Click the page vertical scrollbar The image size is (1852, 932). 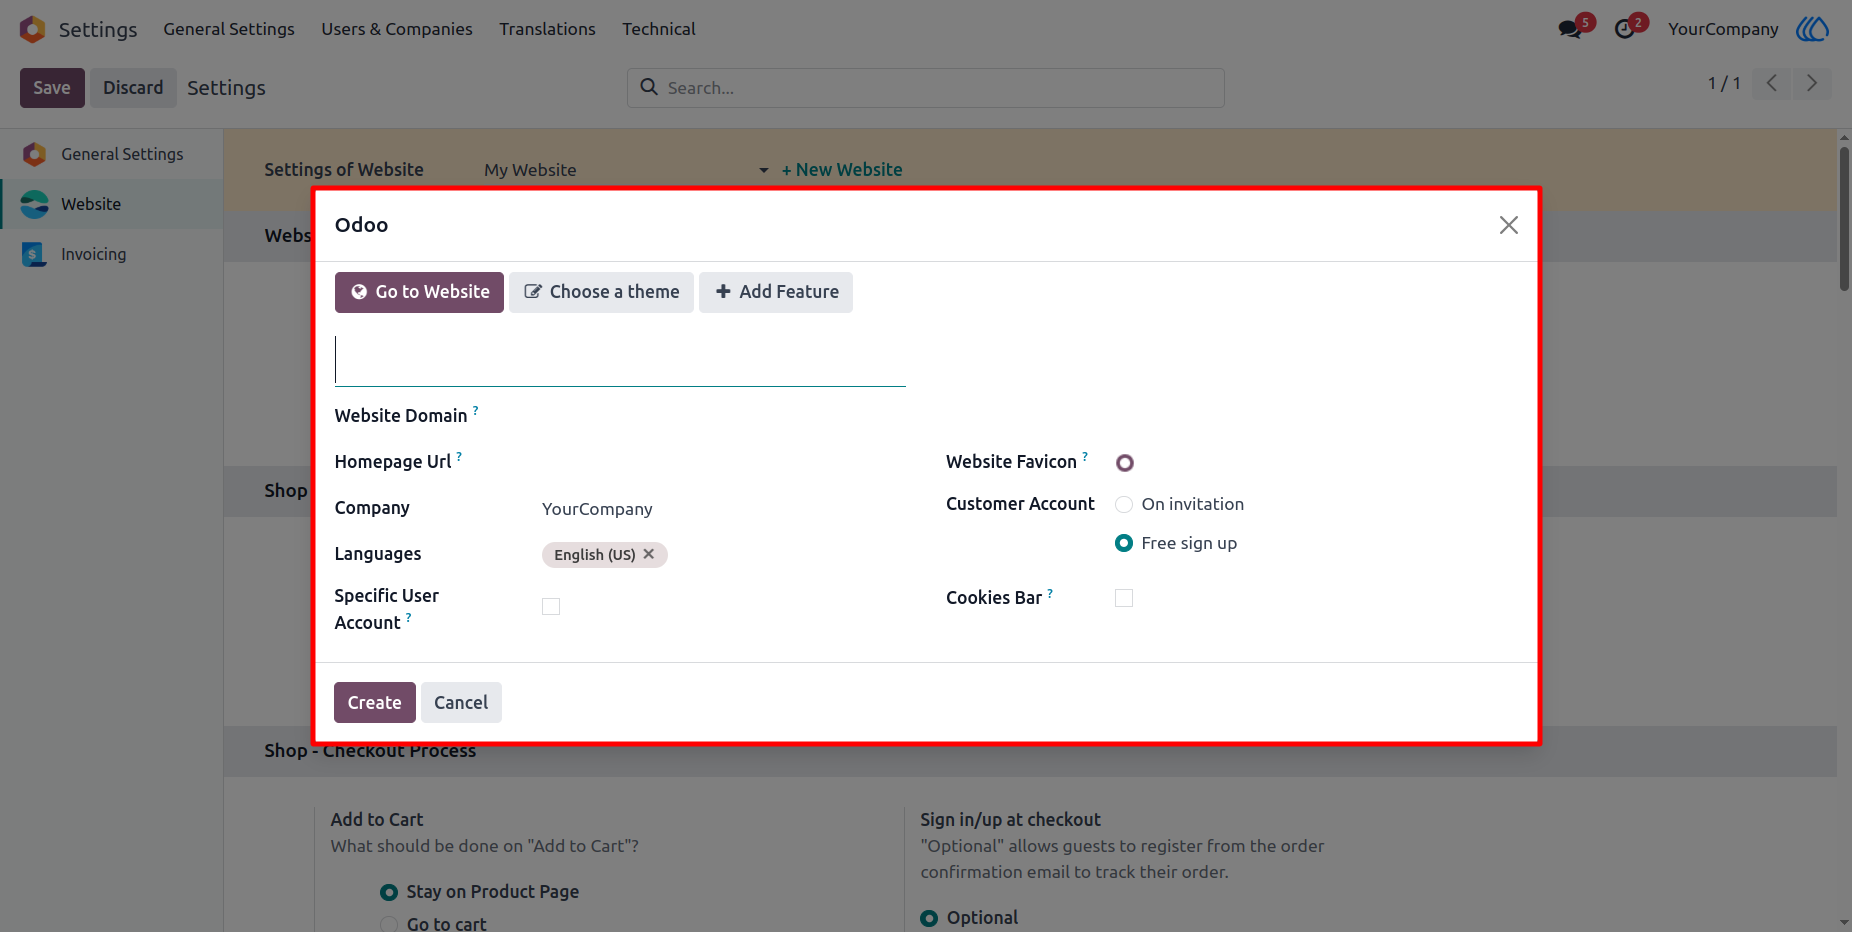point(1844,219)
